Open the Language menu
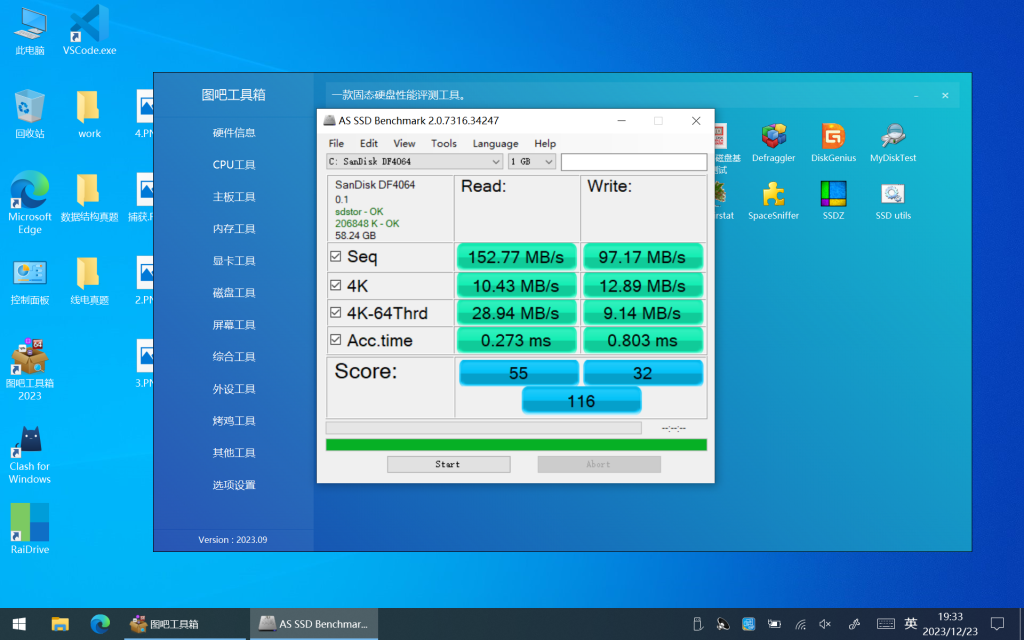The height and width of the screenshot is (640, 1024). pos(496,144)
